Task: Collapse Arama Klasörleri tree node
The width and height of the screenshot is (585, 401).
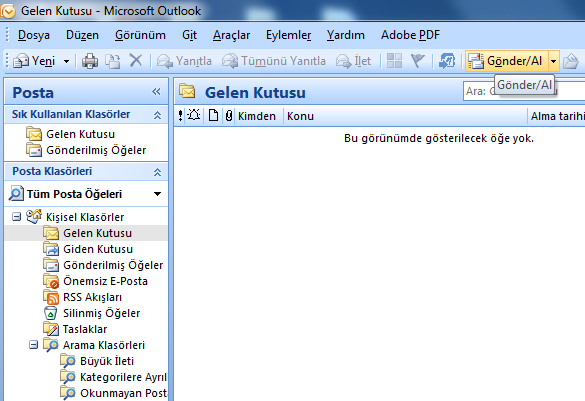Action: pos(34,345)
